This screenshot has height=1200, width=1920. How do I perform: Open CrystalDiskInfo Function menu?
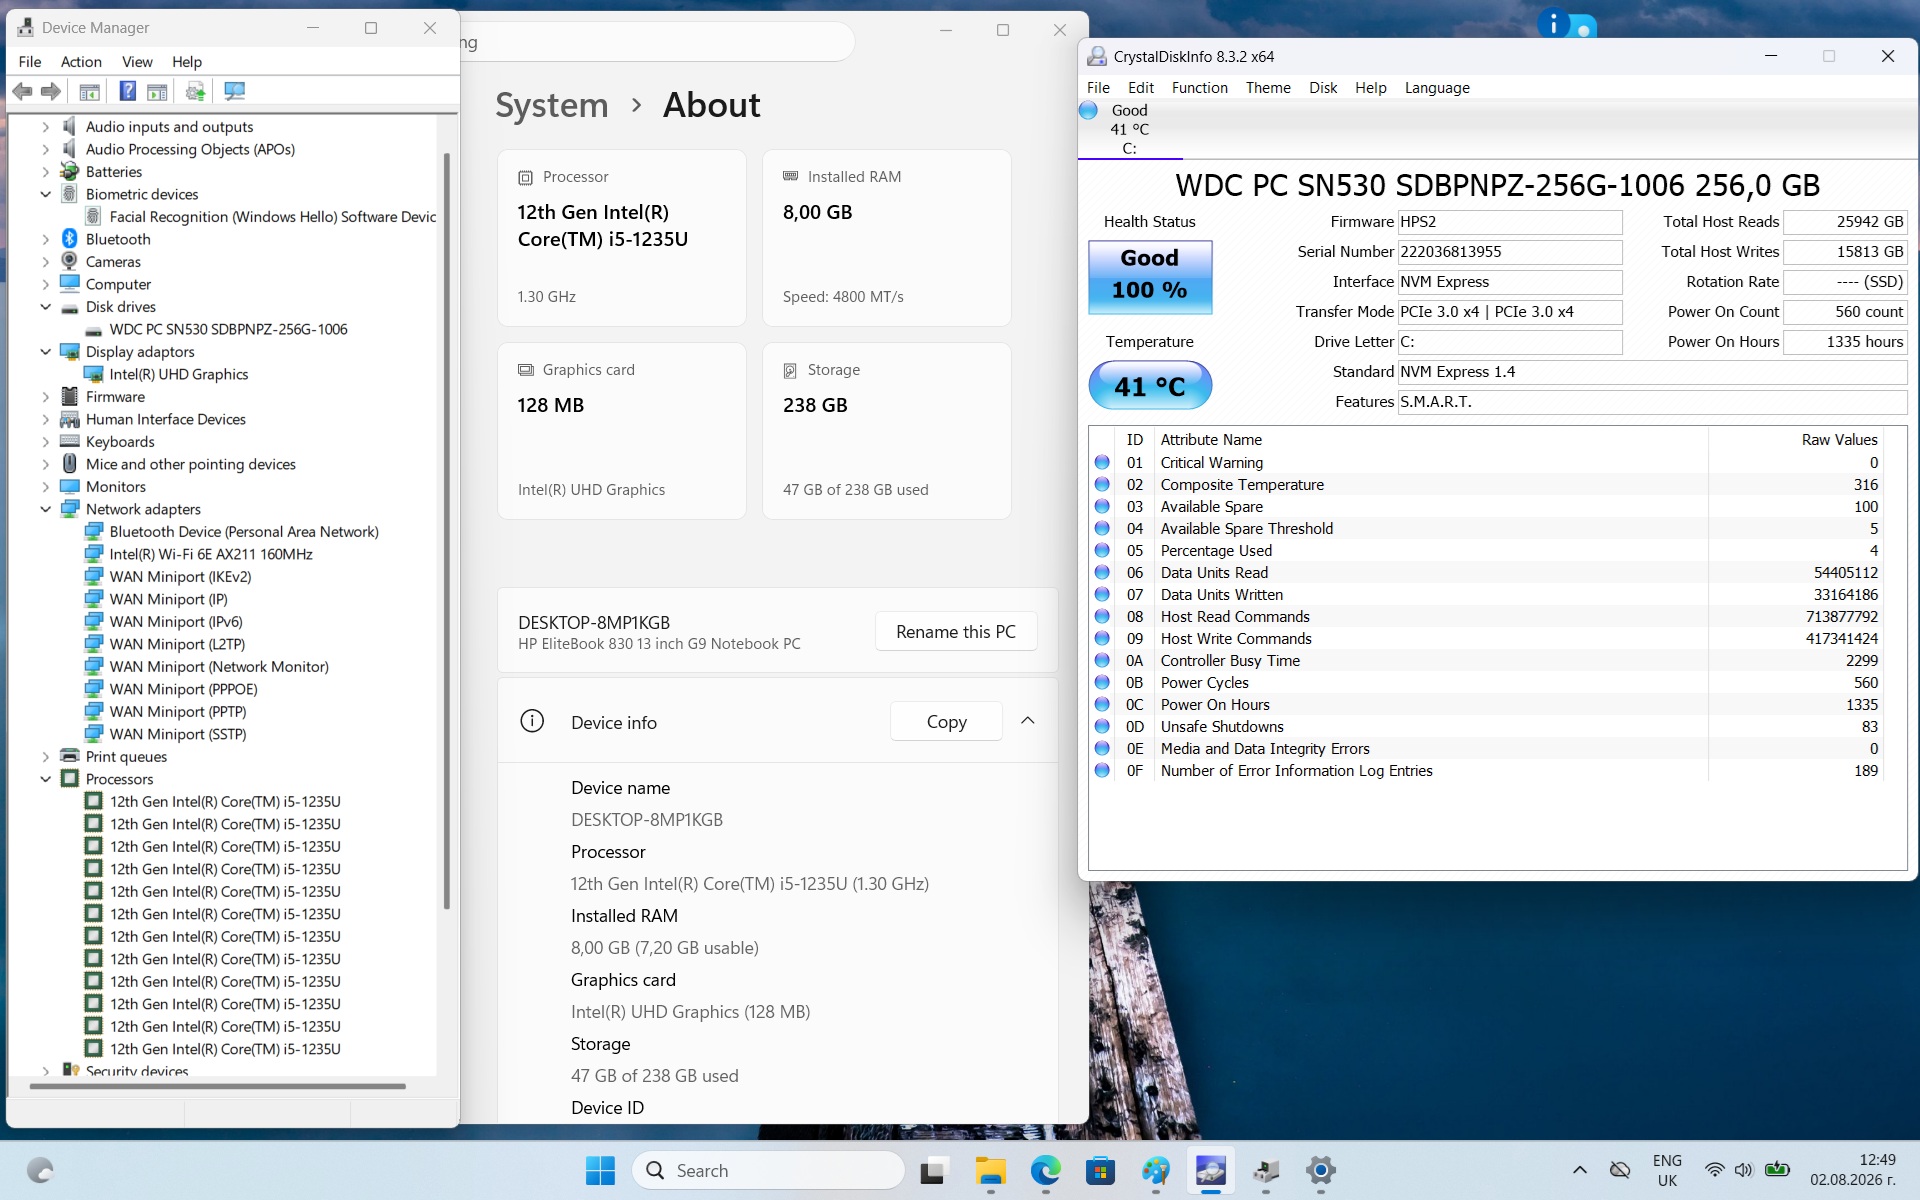pyautogui.click(x=1199, y=87)
